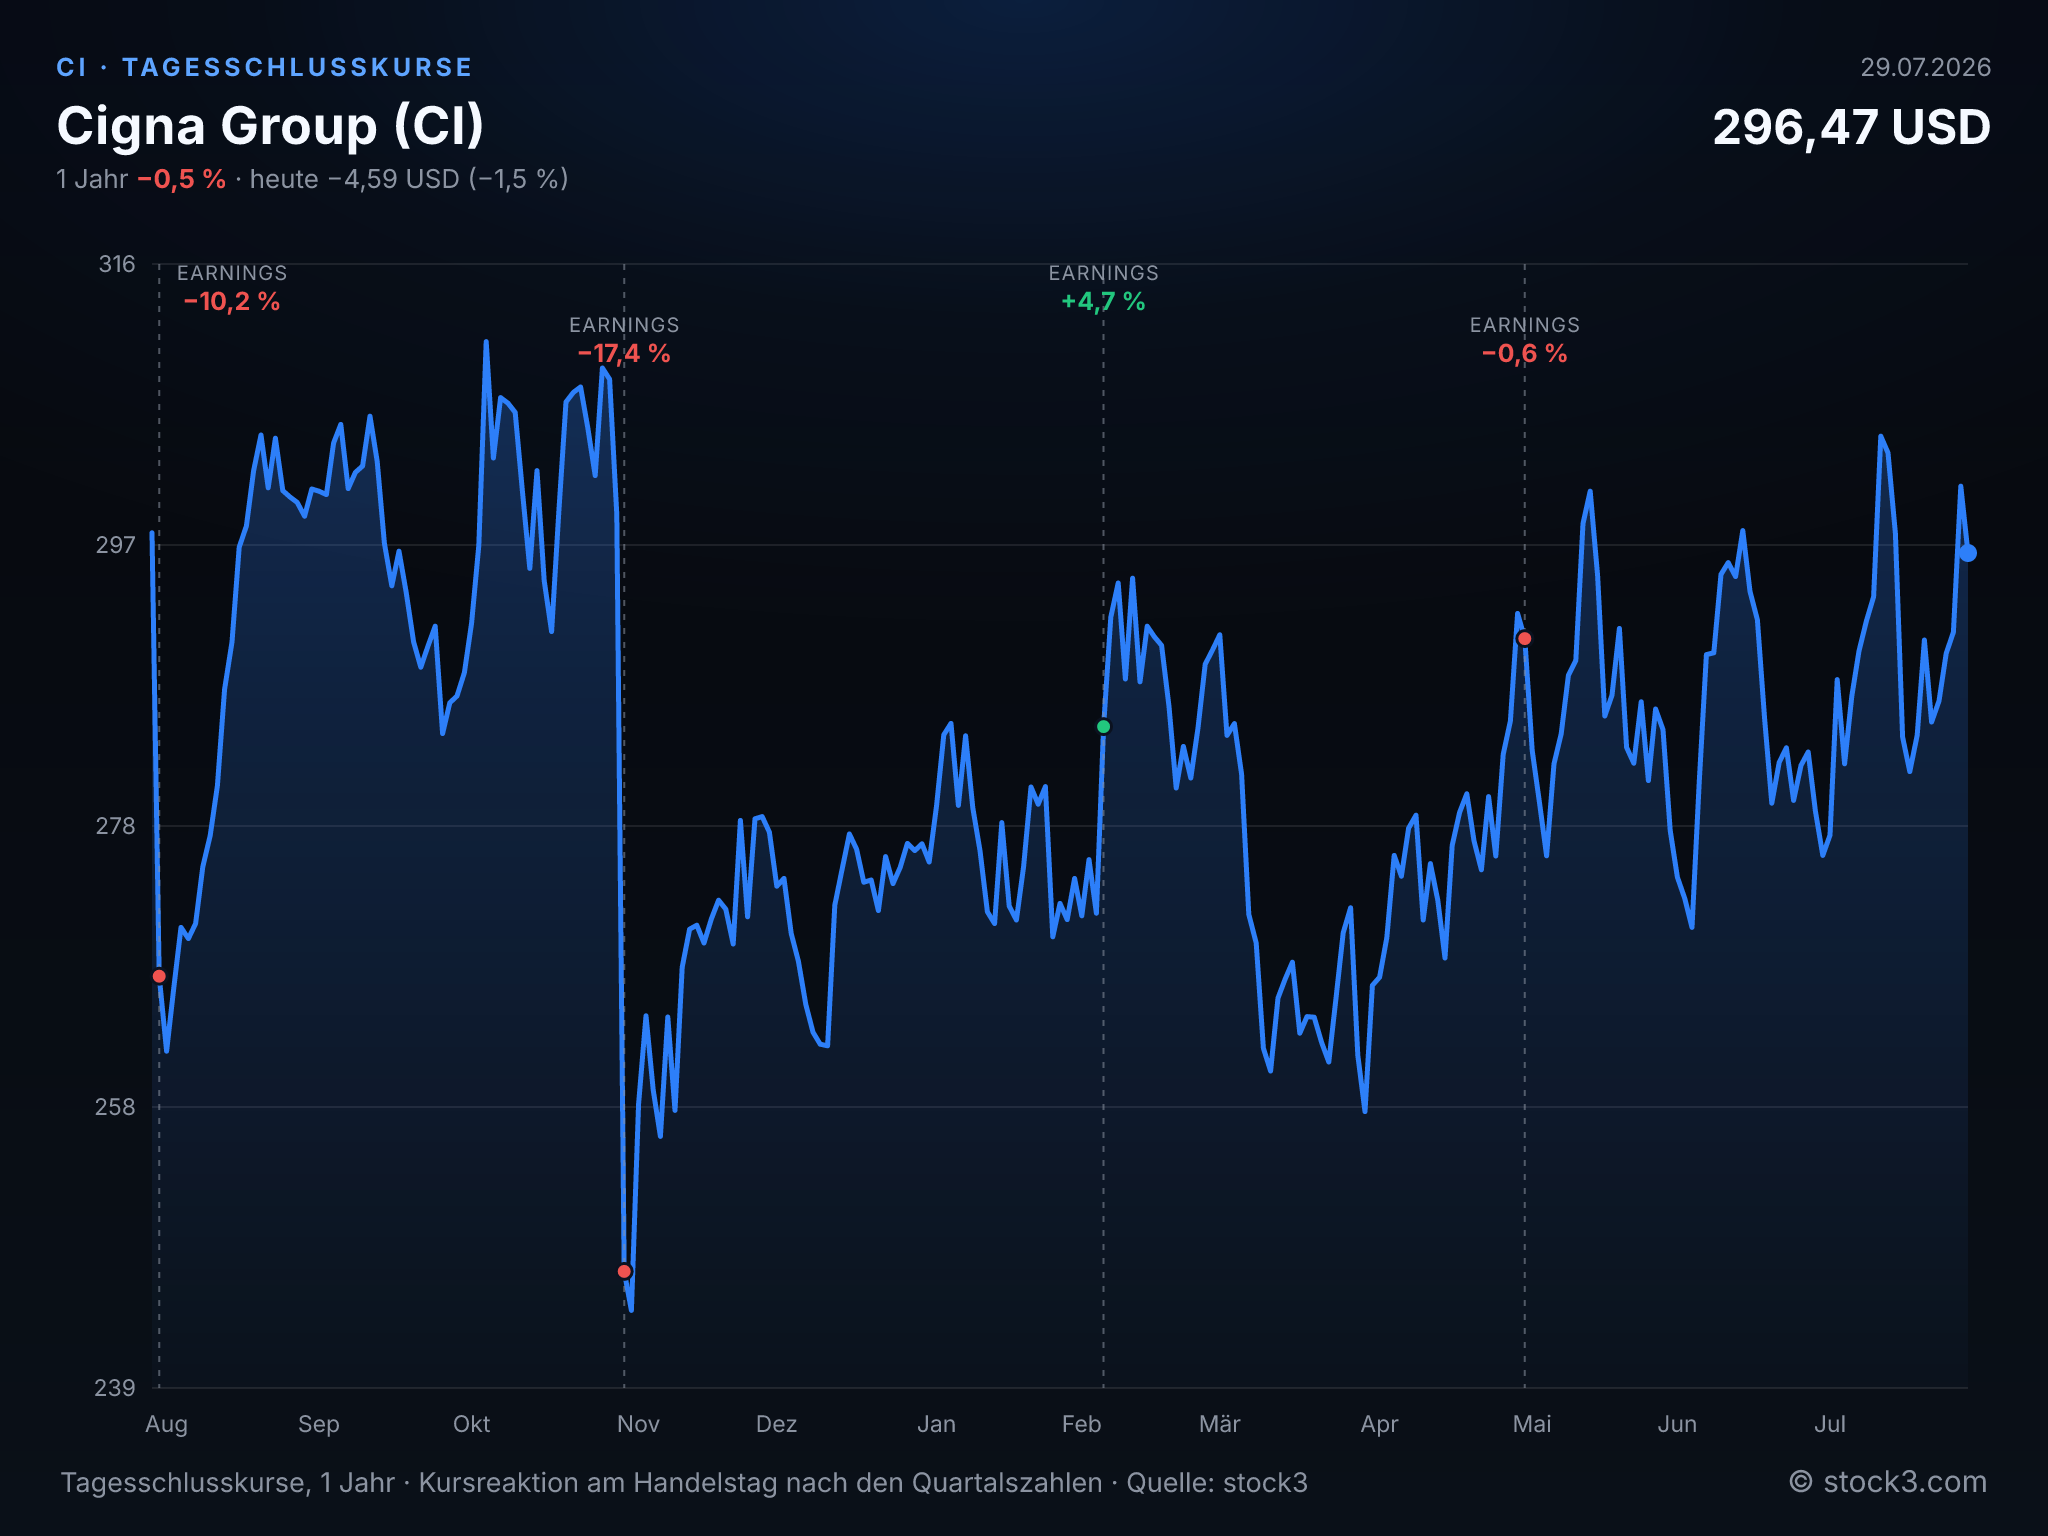
Task: Click the Cigna Group (CI) title
Action: tap(270, 126)
